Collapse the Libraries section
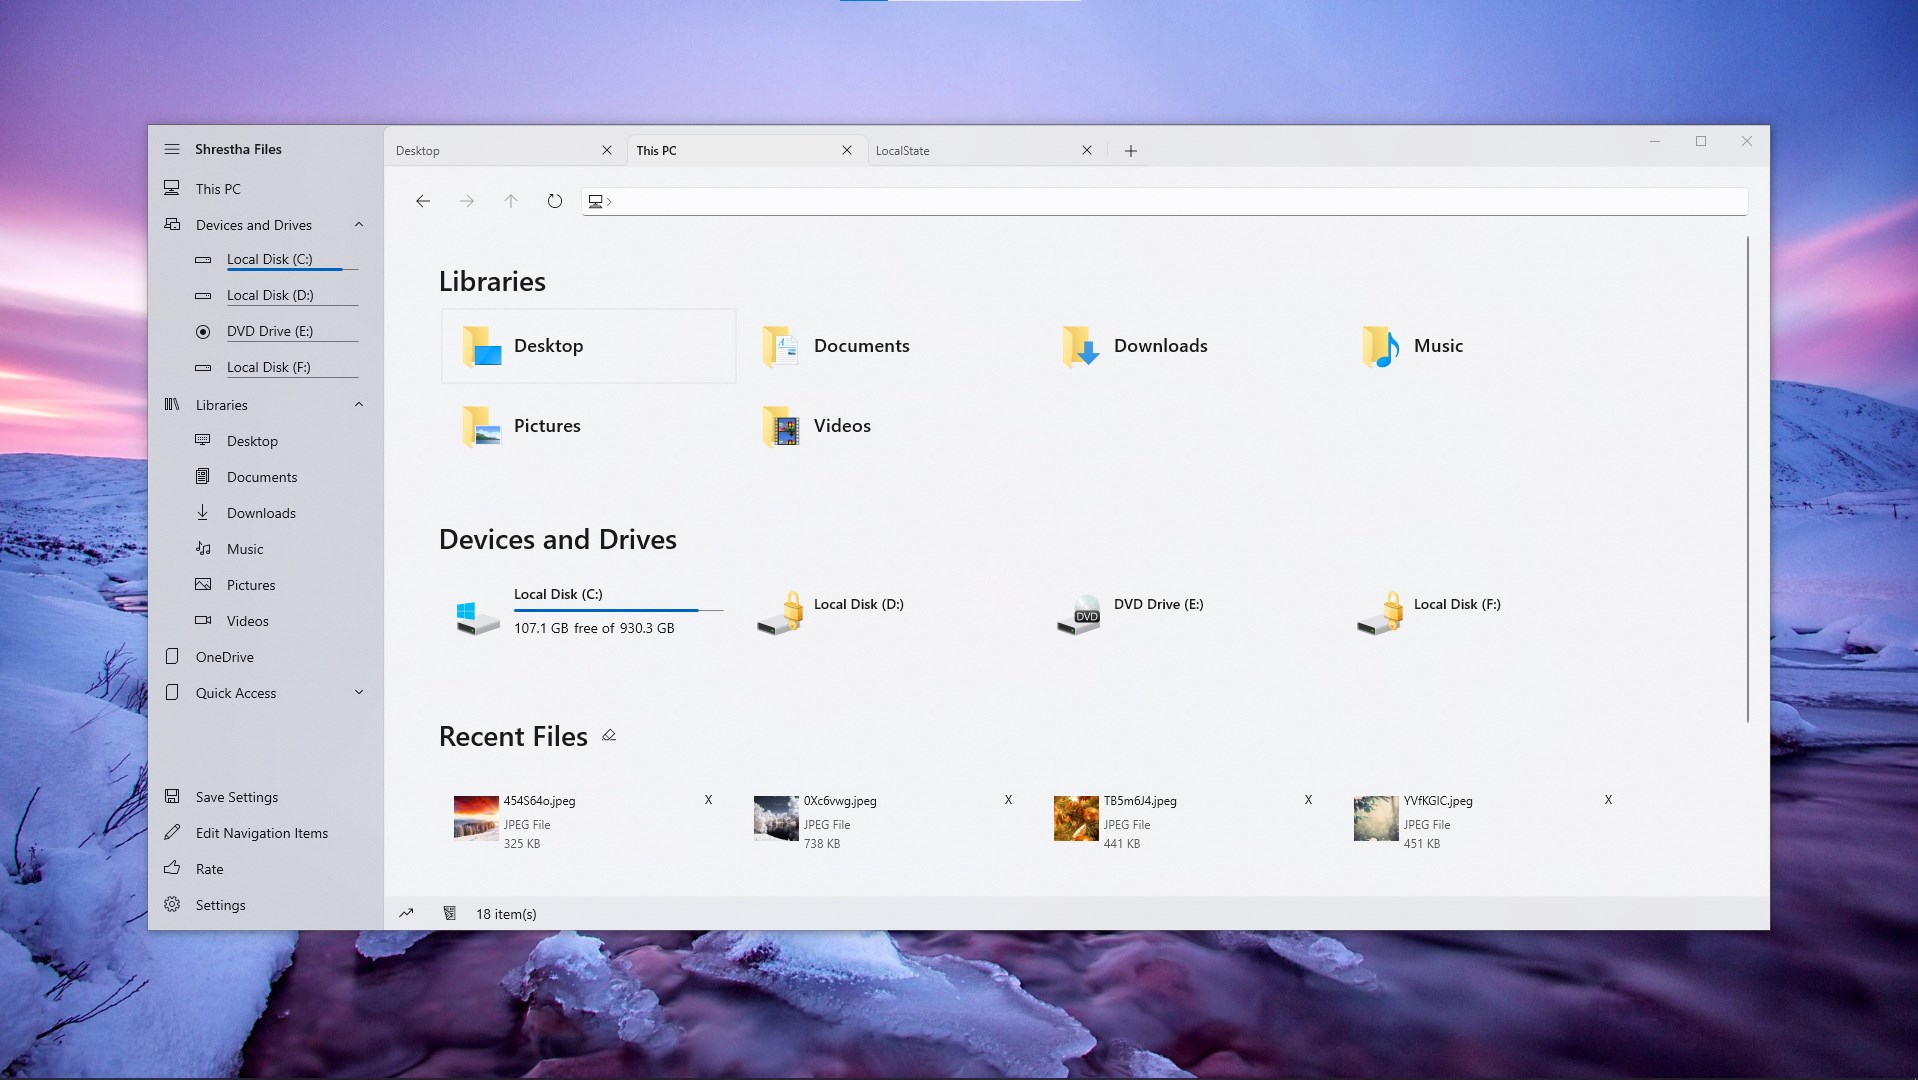The height and width of the screenshot is (1080, 1918). (358, 404)
